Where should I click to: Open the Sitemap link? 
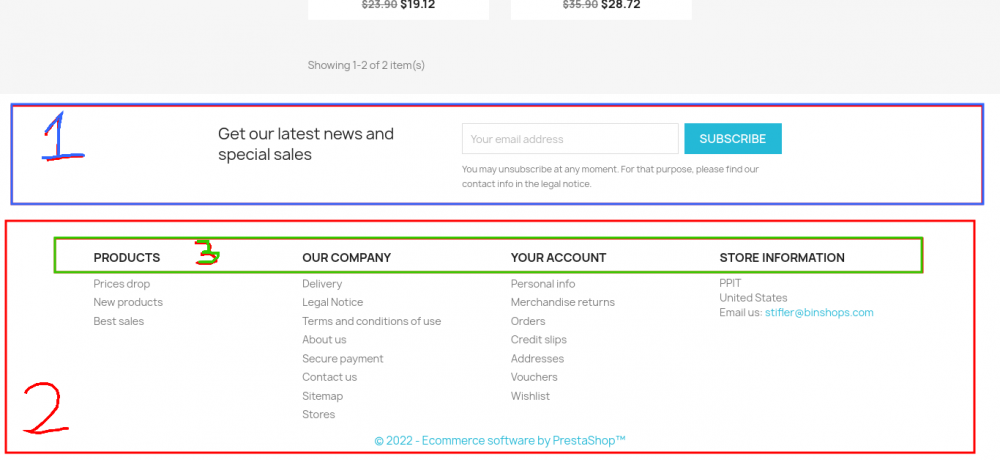click(x=322, y=396)
